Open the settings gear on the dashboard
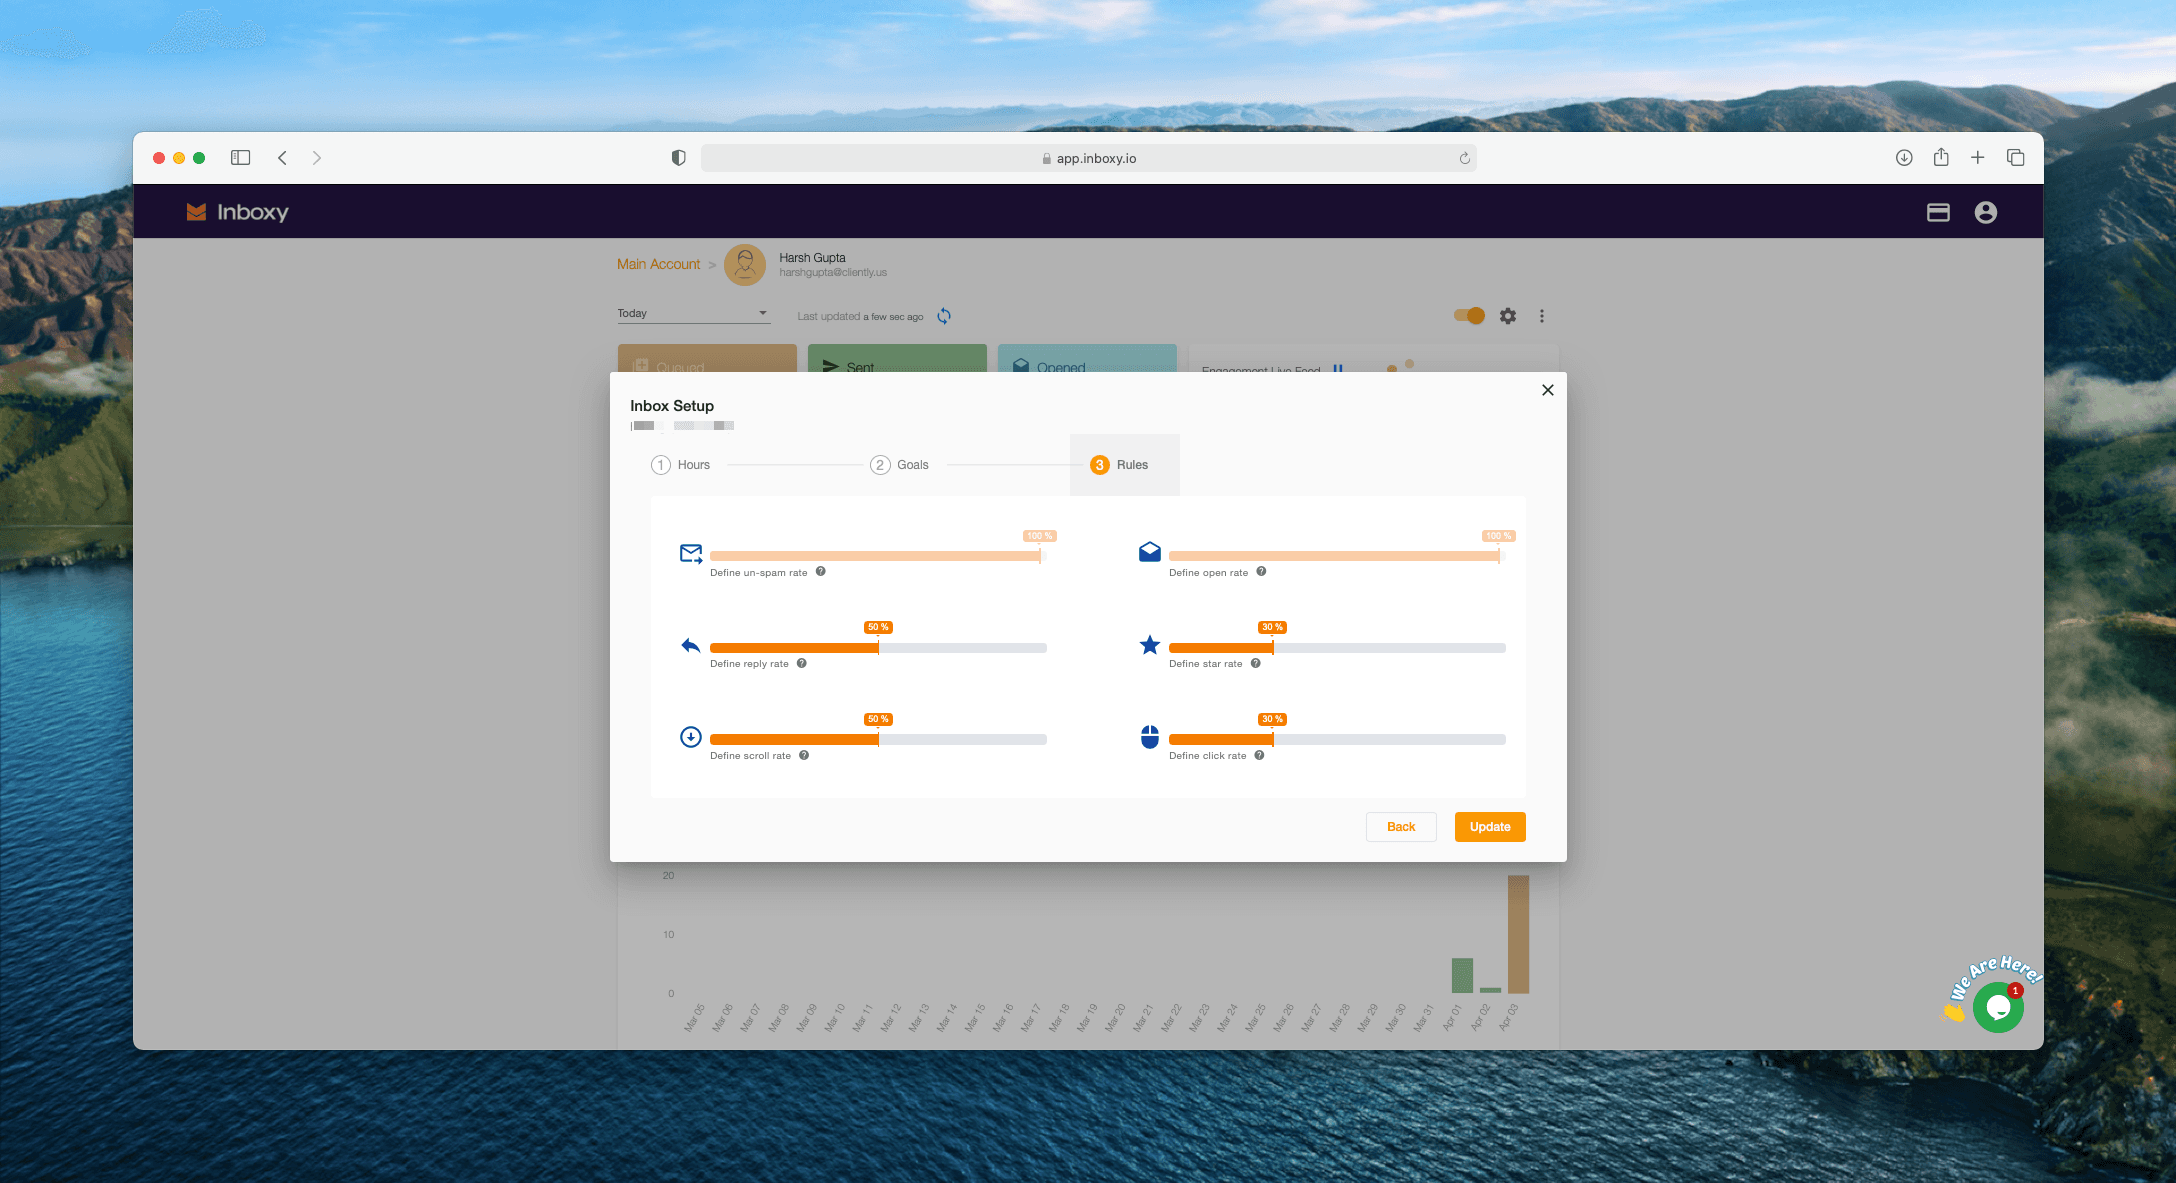The width and height of the screenshot is (2176, 1183). (x=1507, y=315)
